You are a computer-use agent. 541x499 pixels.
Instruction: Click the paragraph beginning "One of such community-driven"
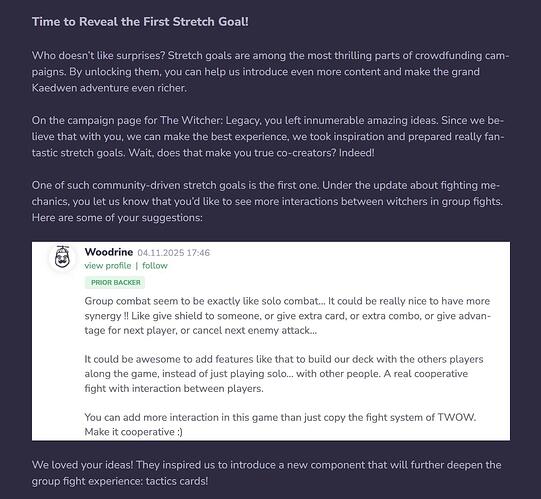click(x=267, y=202)
